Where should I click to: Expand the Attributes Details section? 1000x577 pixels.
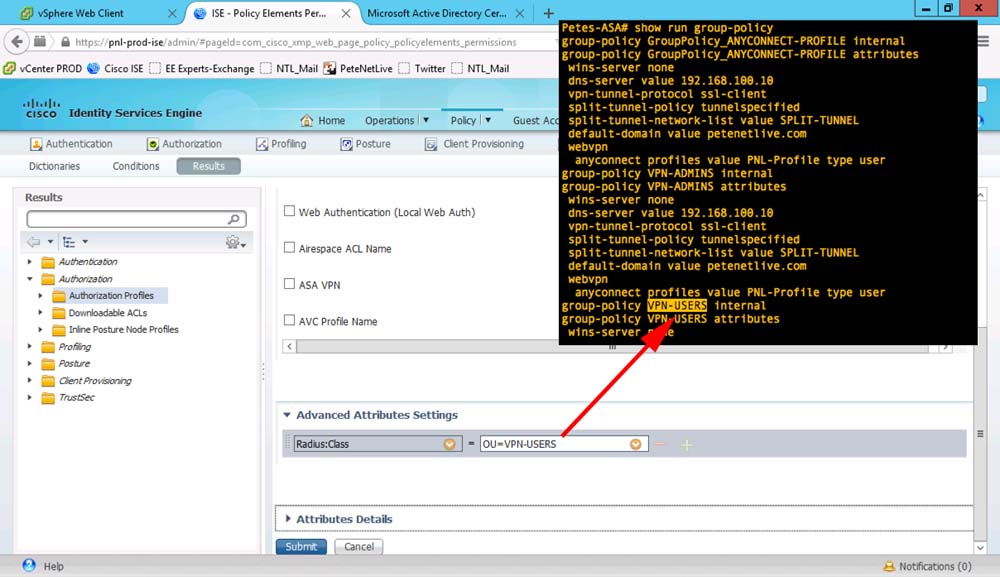click(288, 519)
